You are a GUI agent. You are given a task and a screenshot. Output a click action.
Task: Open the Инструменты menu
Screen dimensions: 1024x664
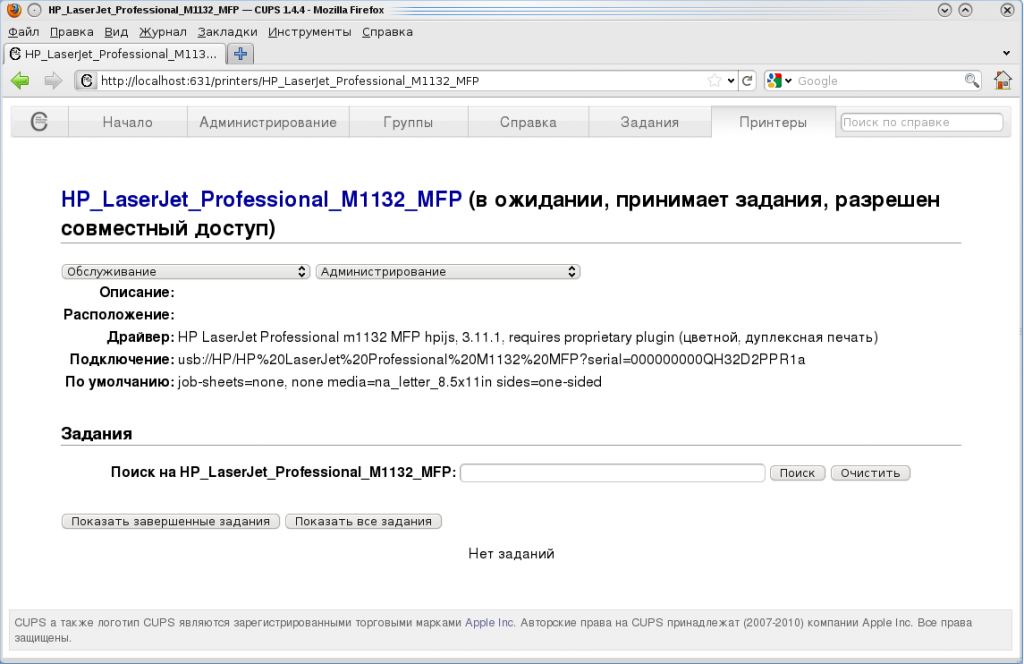310,31
